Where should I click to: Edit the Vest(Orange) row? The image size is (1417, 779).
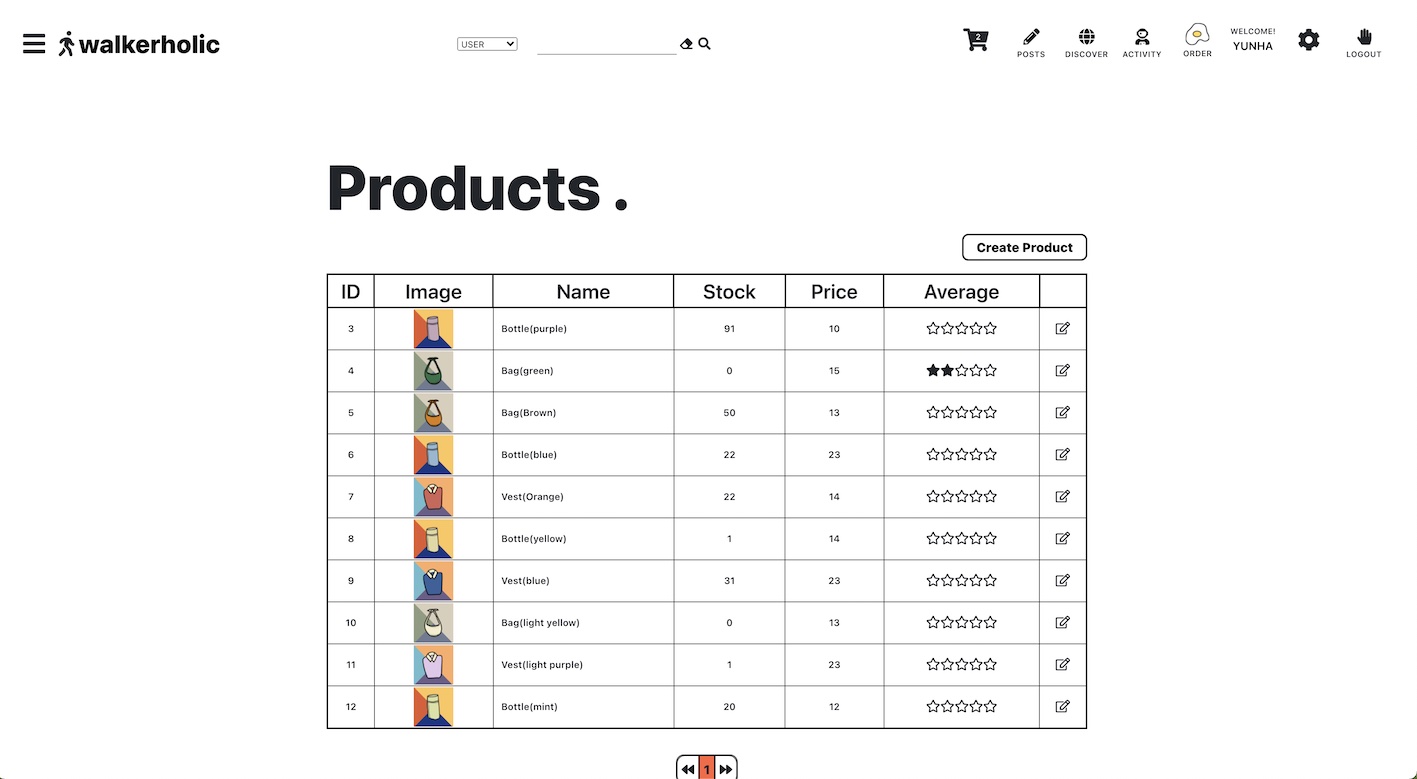(1062, 496)
